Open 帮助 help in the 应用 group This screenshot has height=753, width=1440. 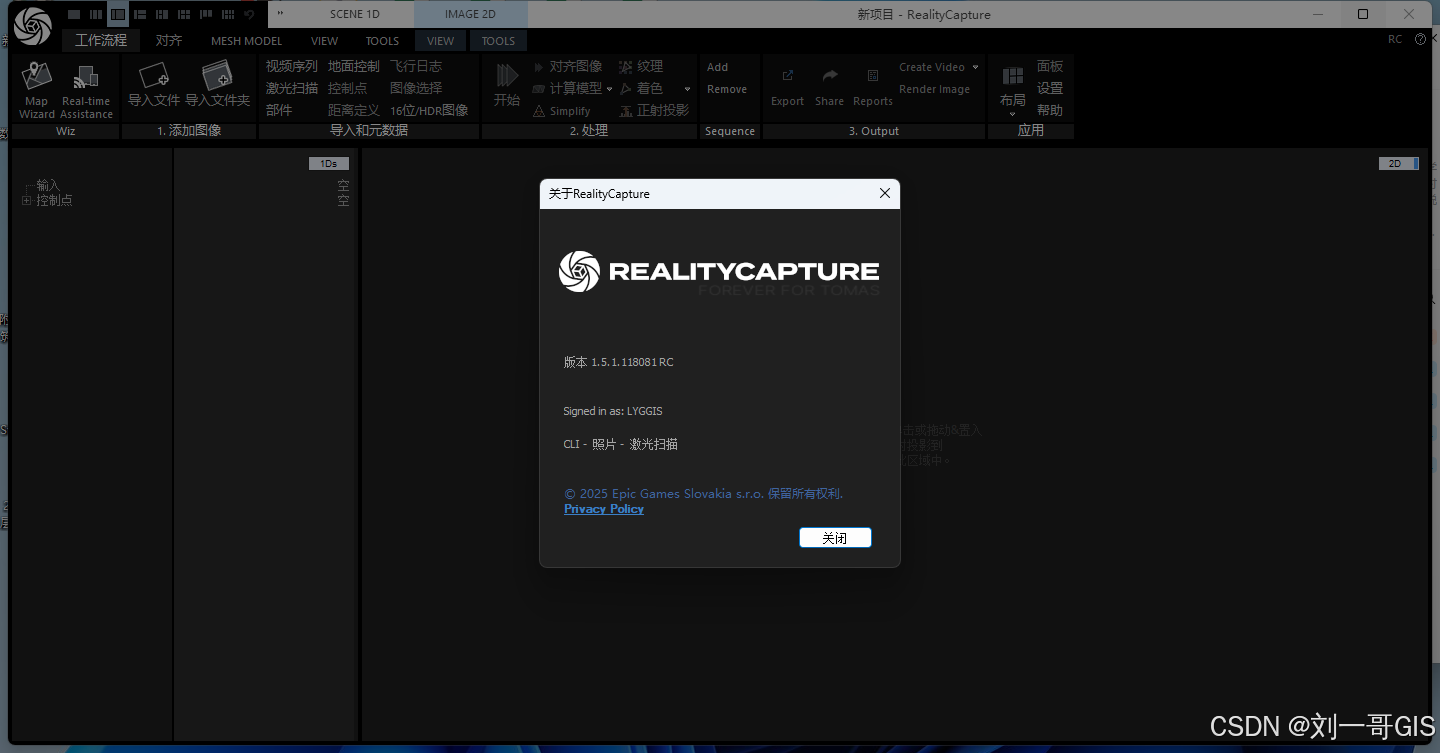coord(1050,110)
